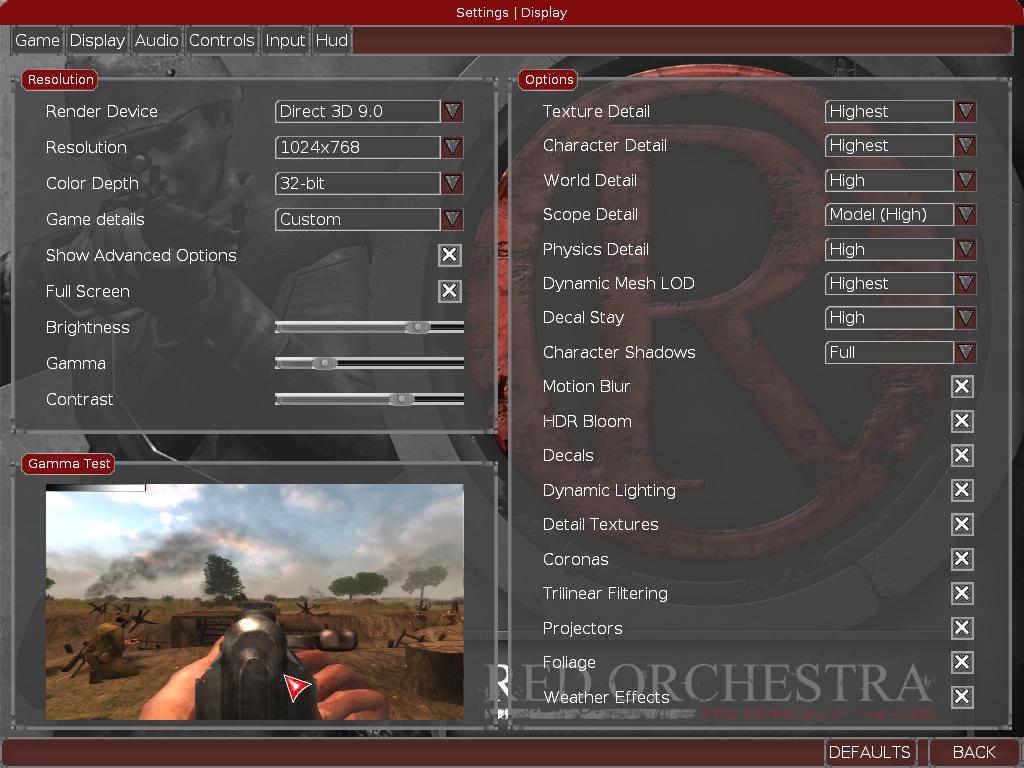
Task: Select the Controls tab
Action: click(221, 40)
